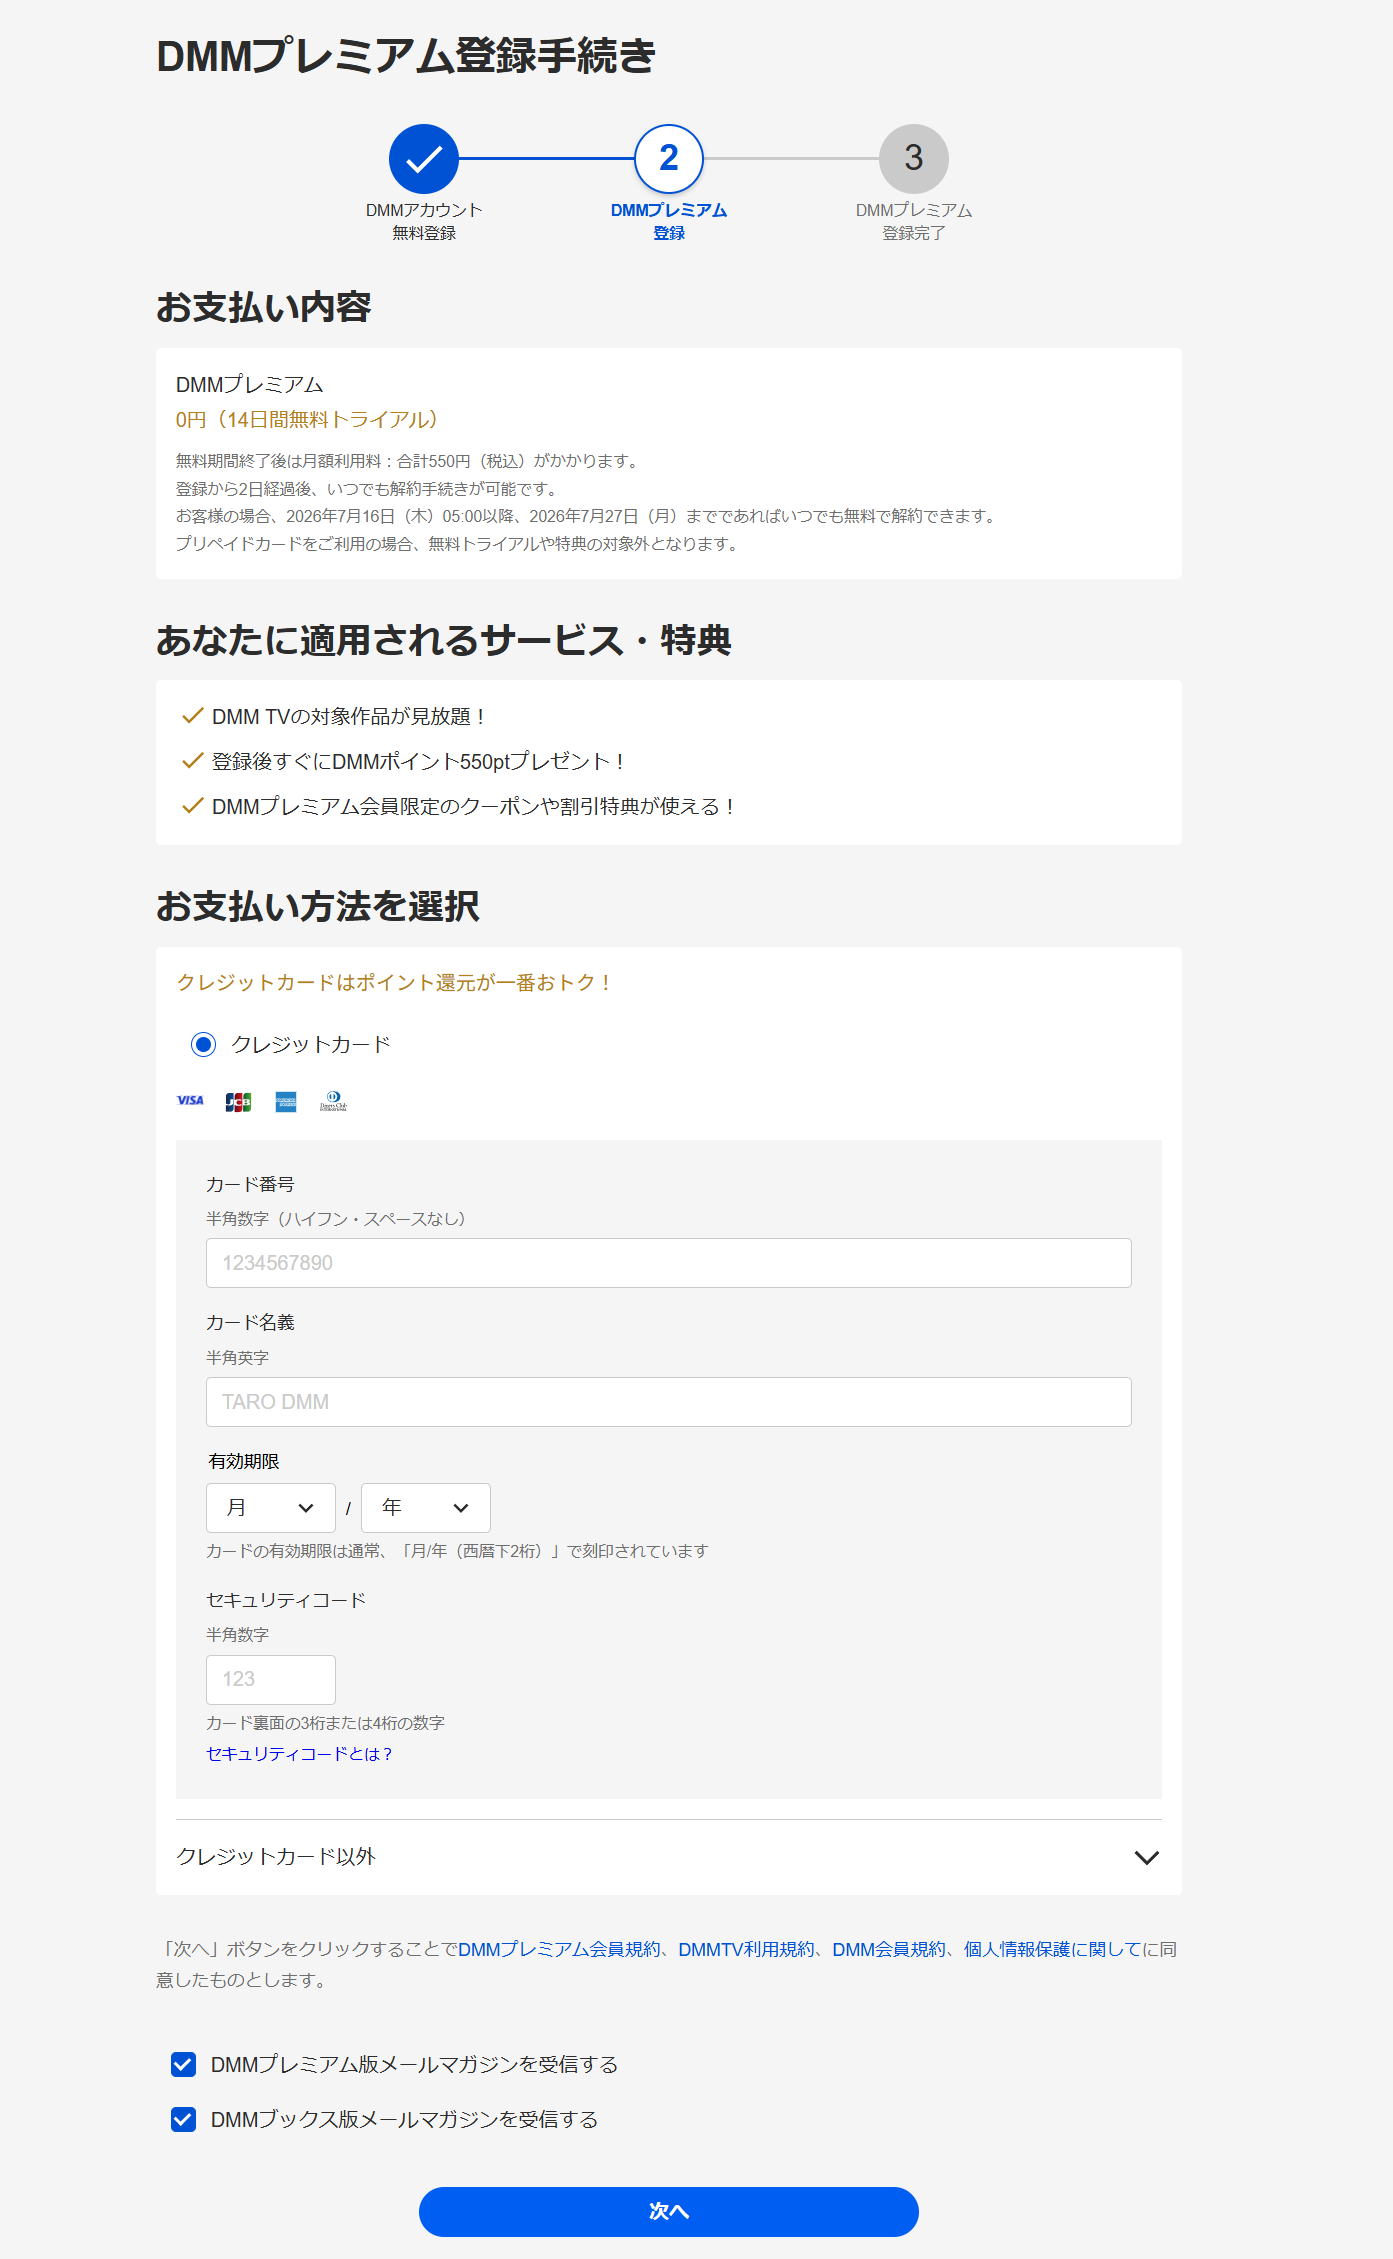Click the step 2 circle in progress indicator

669,158
